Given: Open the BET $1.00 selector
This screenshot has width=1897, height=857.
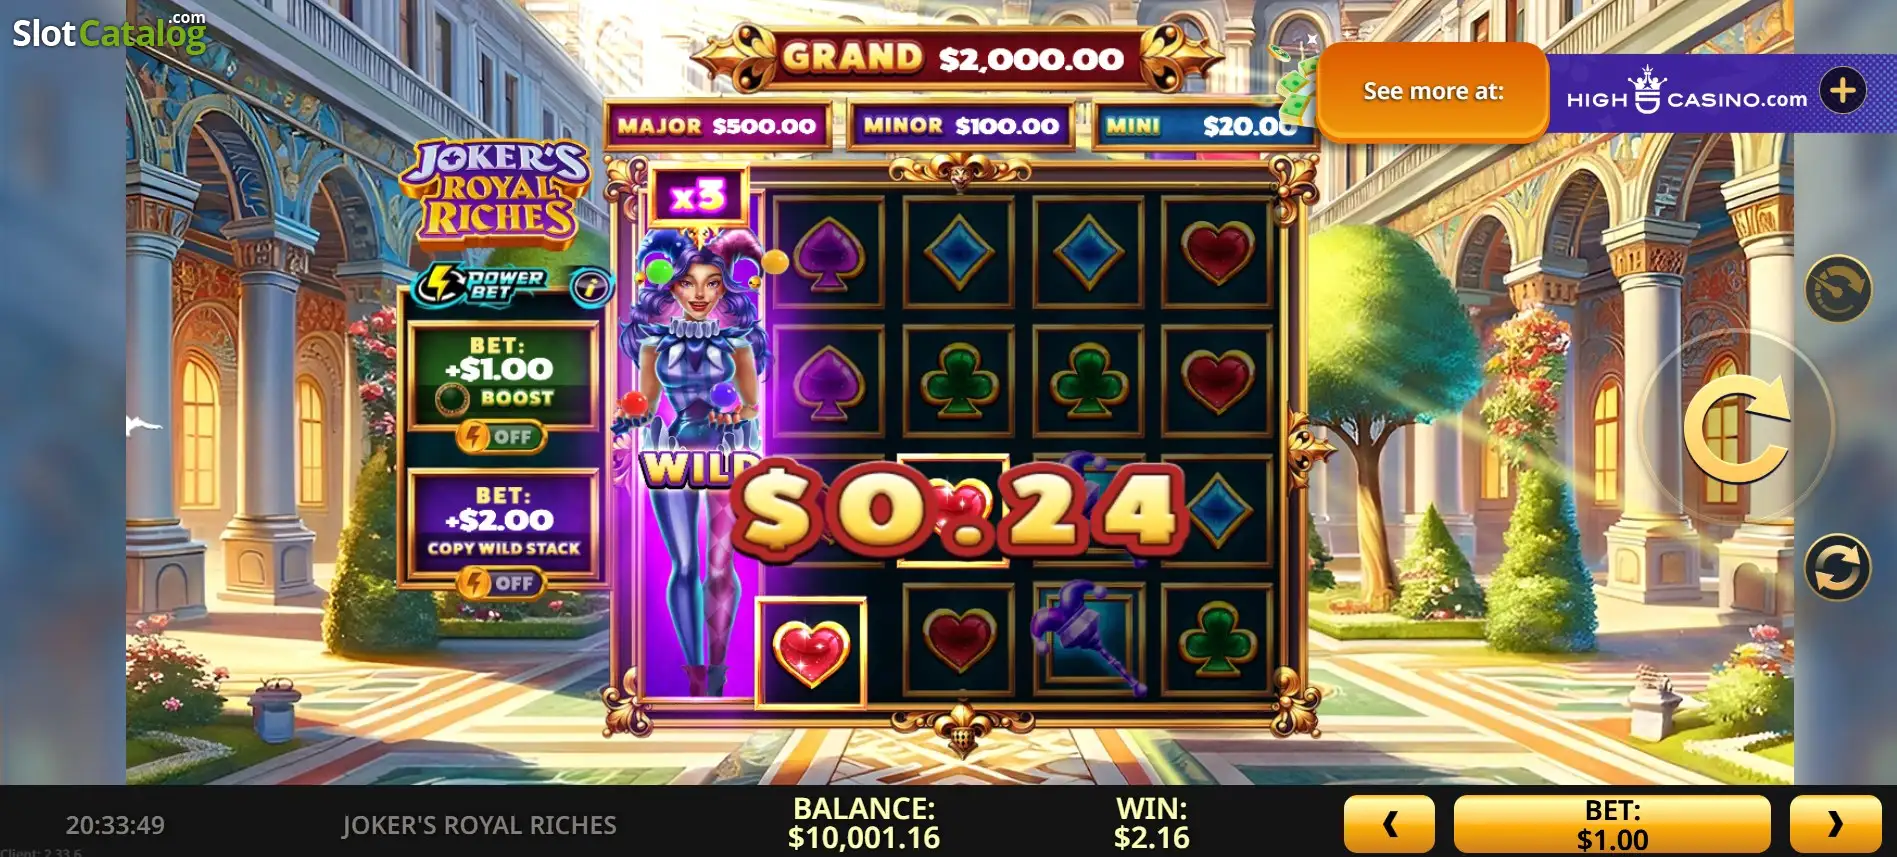Looking at the screenshot, I should 1612,824.
